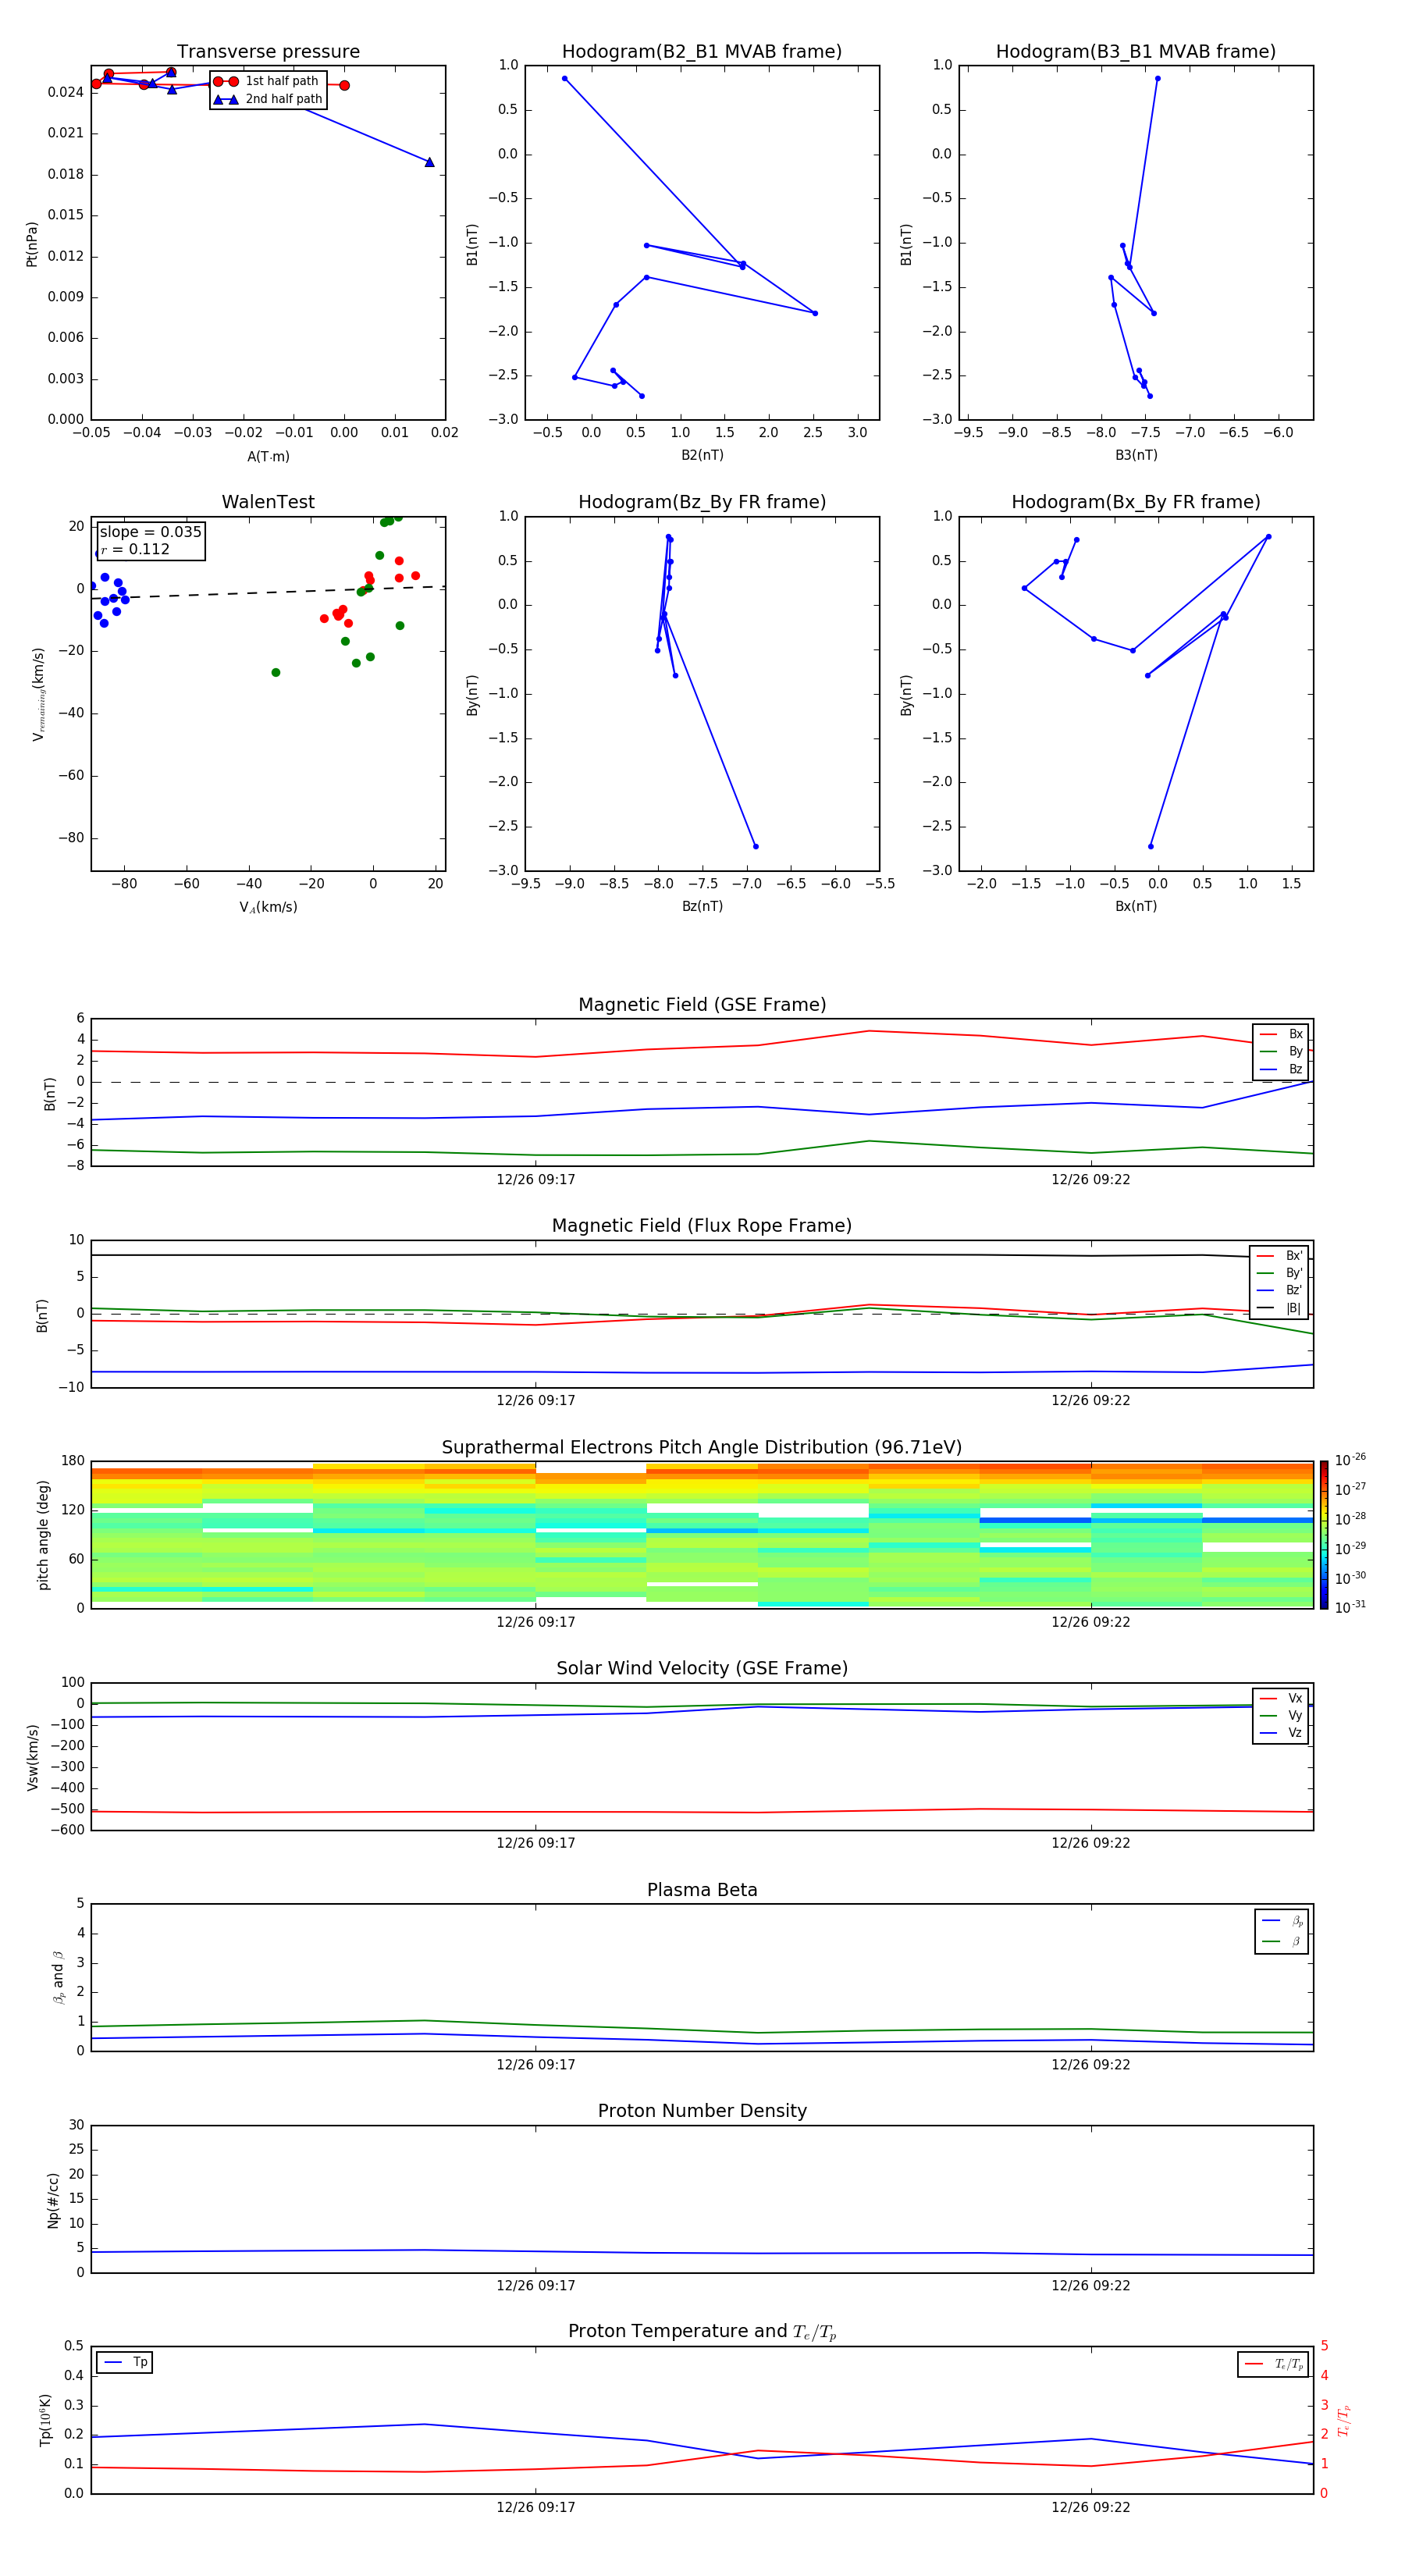This screenshot has height=2576, width=1405.
Task: Click the "Vz" legend entry
Action: 1281,1733
